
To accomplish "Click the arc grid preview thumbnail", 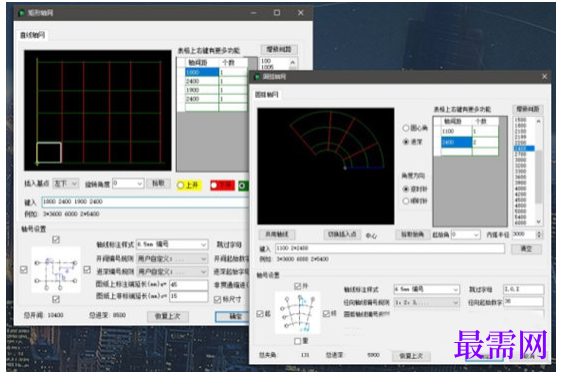I will pos(326,166).
